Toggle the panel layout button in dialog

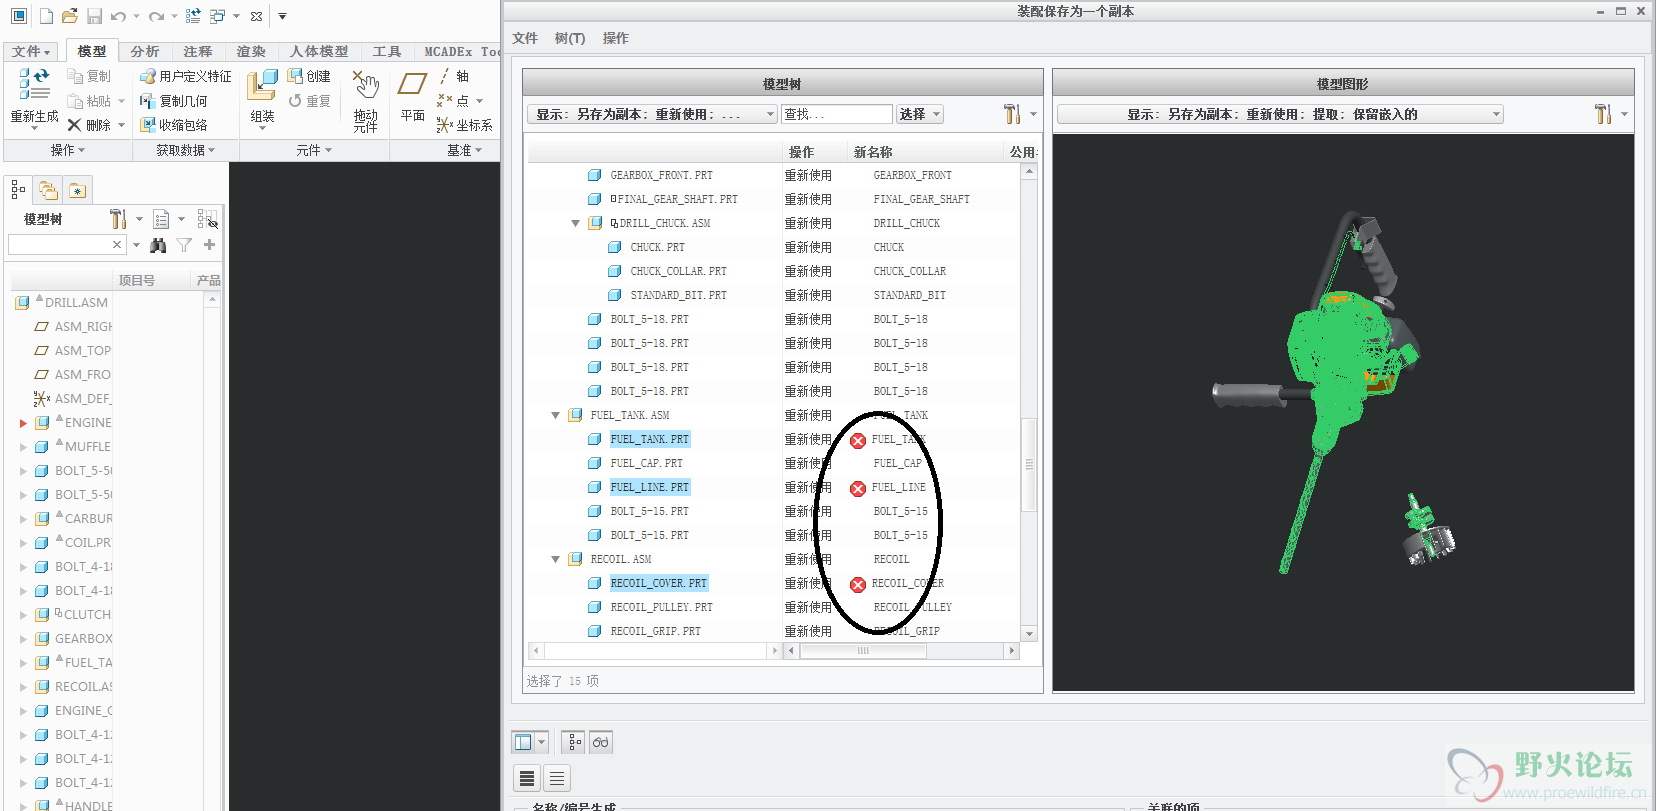pos(523,742)
